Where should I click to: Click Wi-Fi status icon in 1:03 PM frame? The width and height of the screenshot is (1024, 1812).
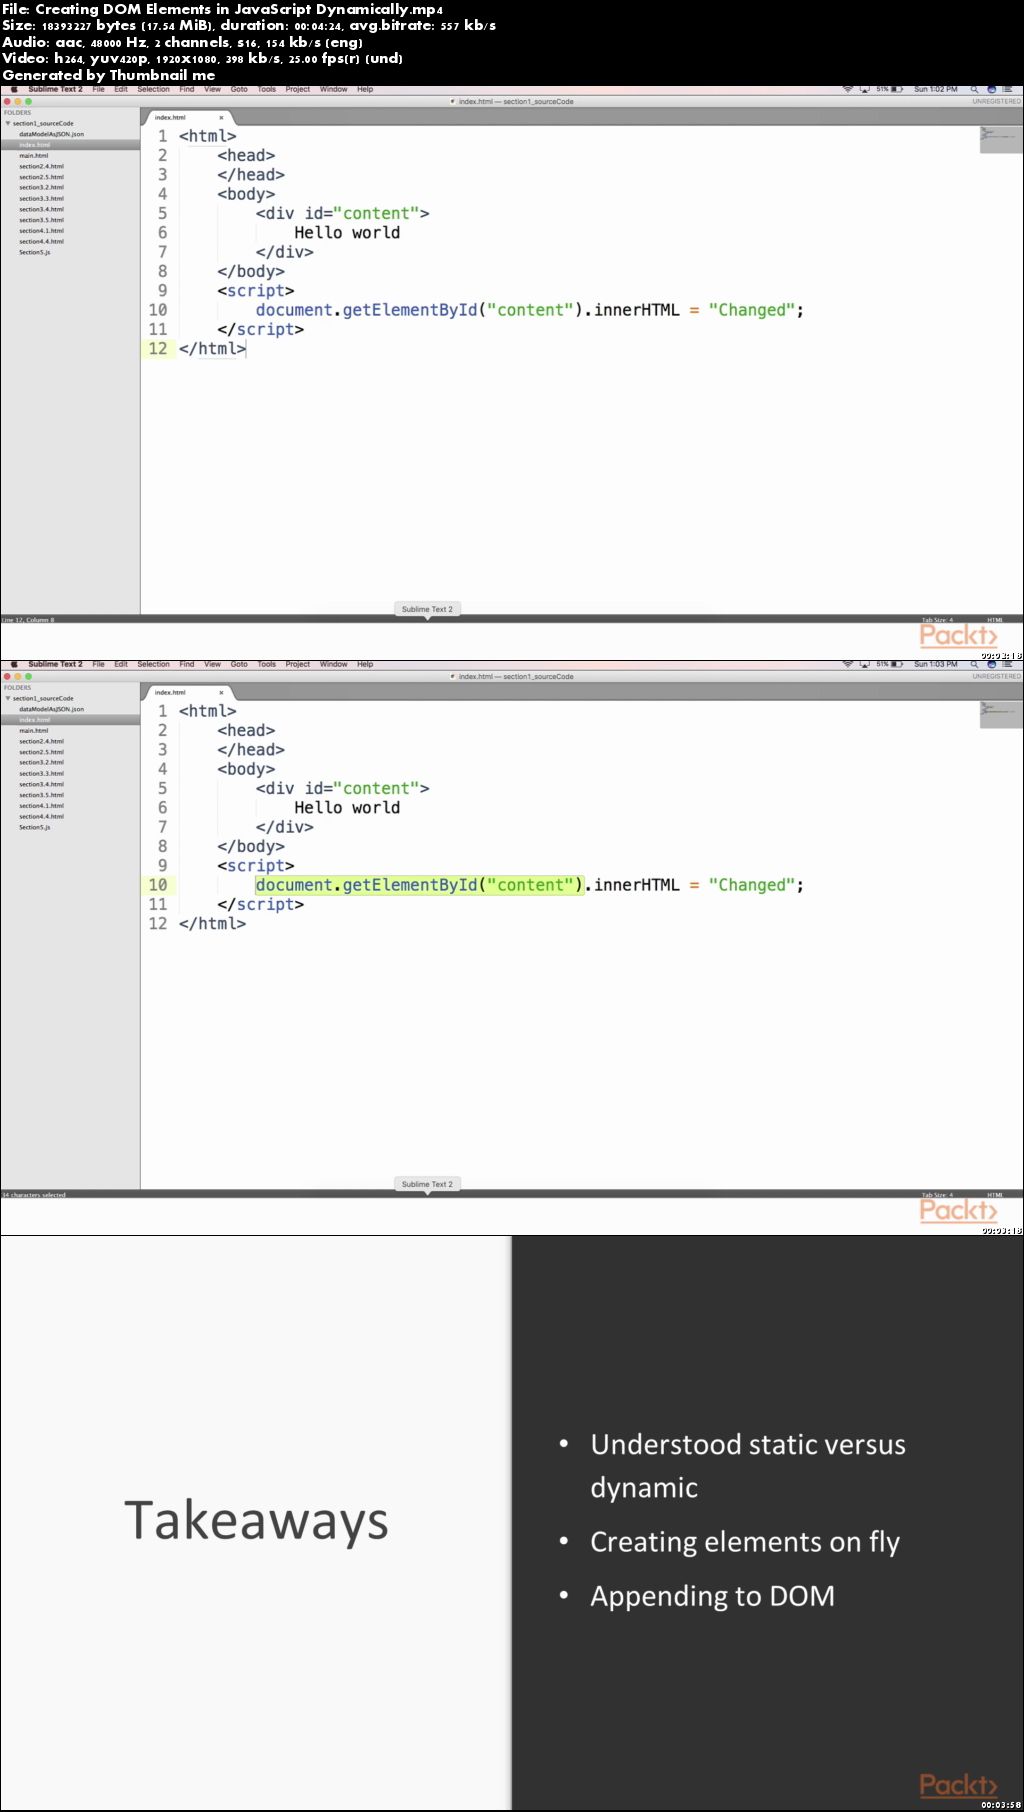[x=848, y=664]
